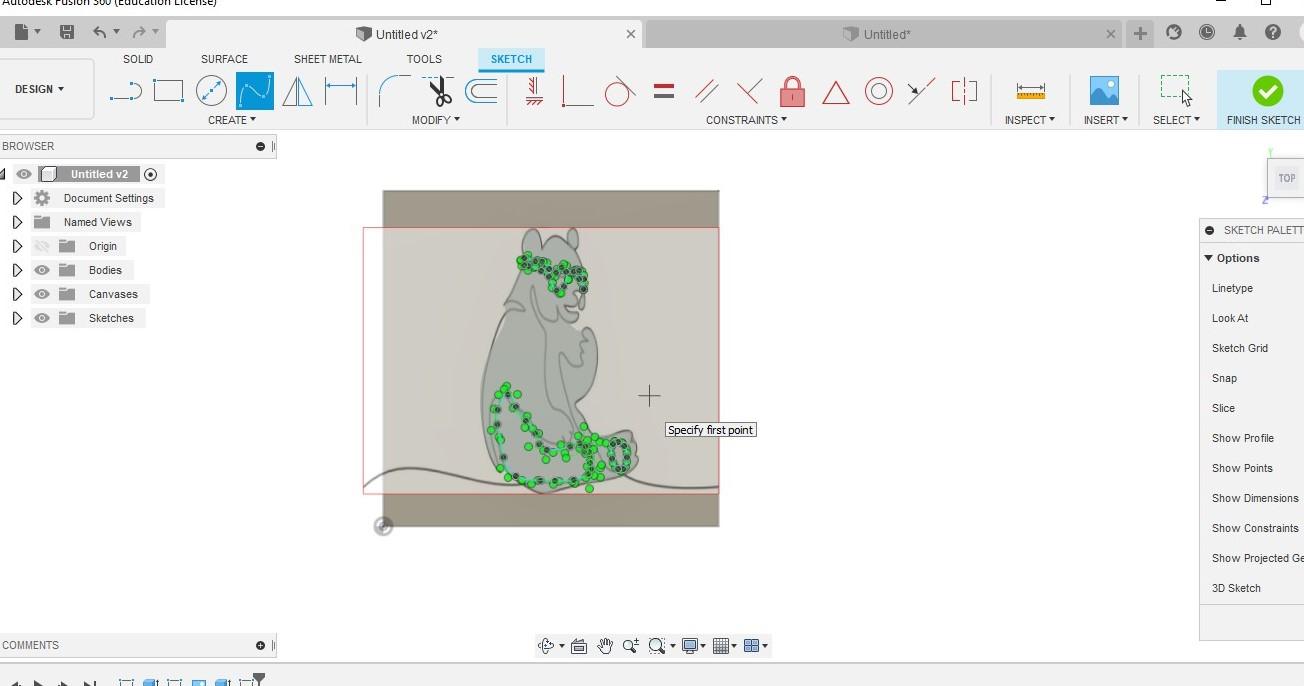Apply the Symmetry constraint
1304x686 pixels.
point(964,92)
